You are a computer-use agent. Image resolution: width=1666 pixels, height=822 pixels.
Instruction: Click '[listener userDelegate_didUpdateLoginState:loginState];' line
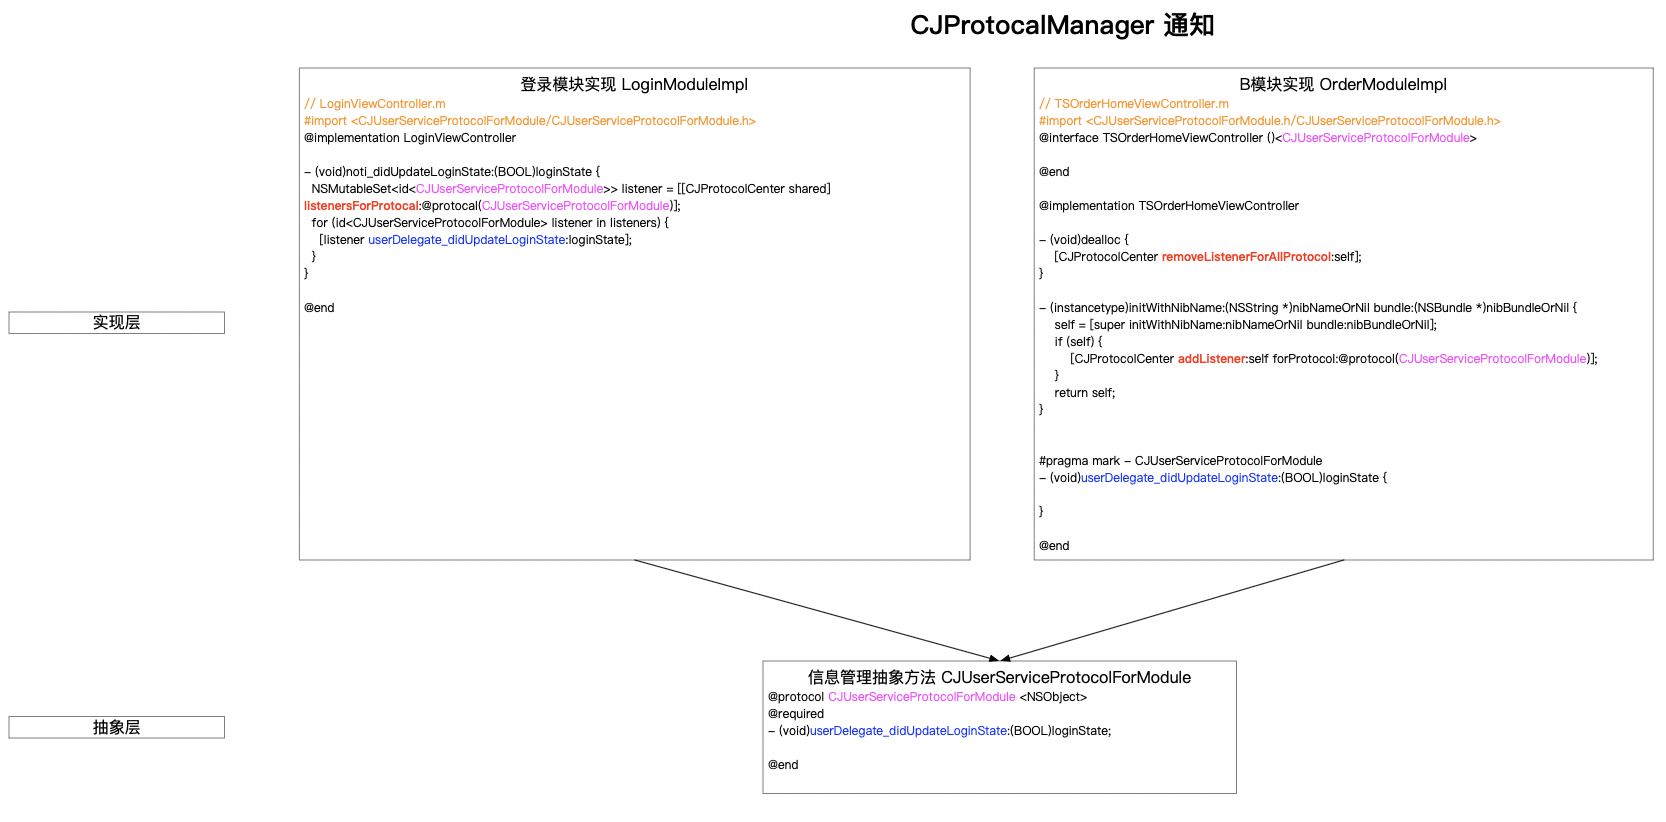[x=475, y=240]
